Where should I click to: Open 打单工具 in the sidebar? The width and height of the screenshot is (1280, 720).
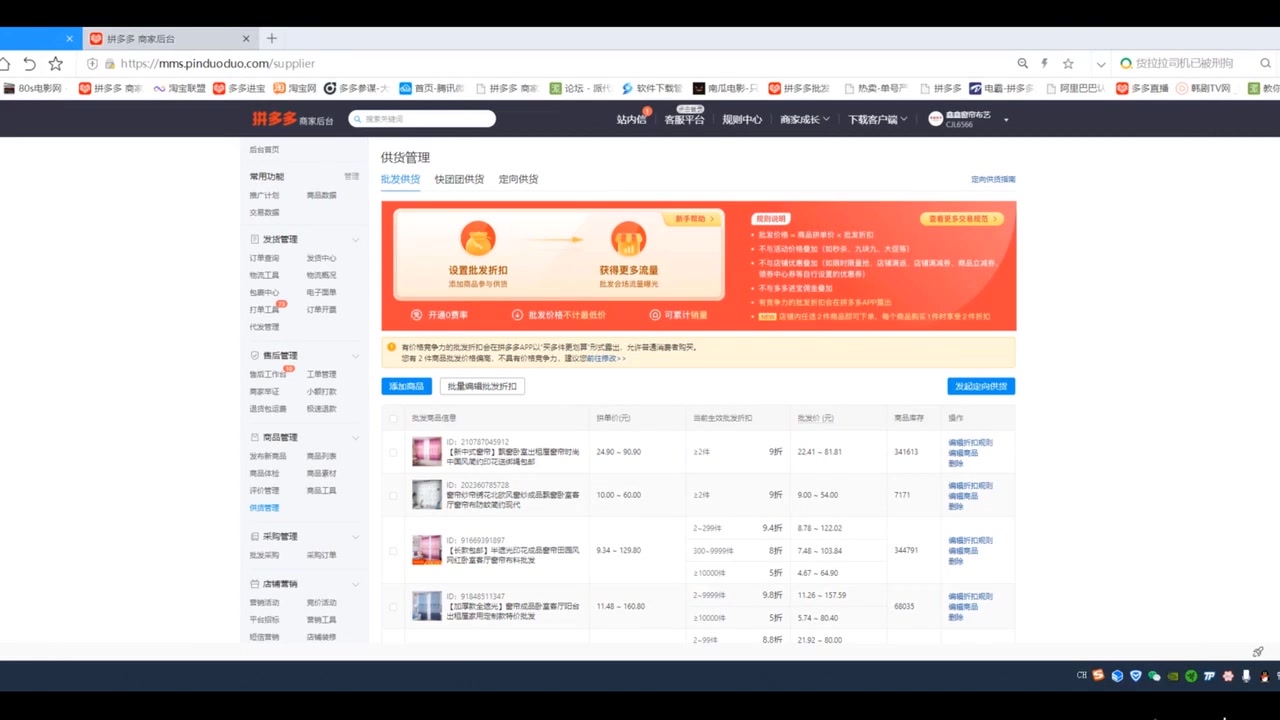[265, 310]
